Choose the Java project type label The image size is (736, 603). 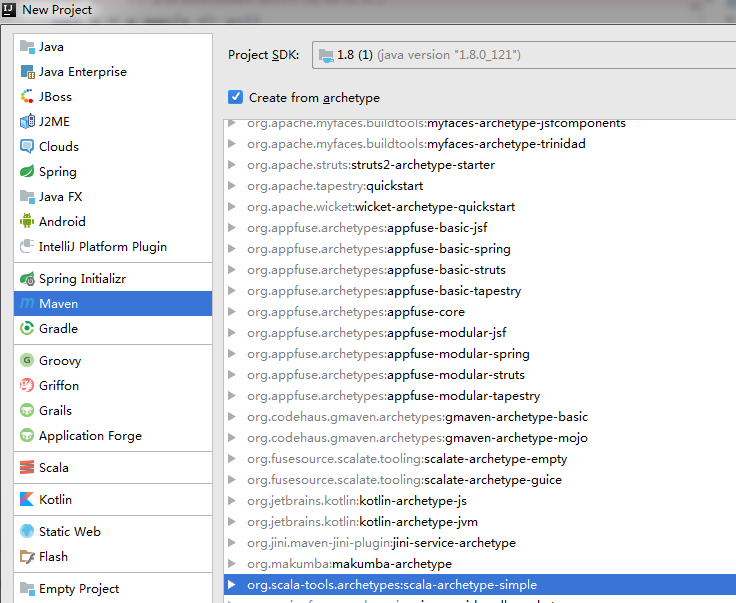(51, 47)
